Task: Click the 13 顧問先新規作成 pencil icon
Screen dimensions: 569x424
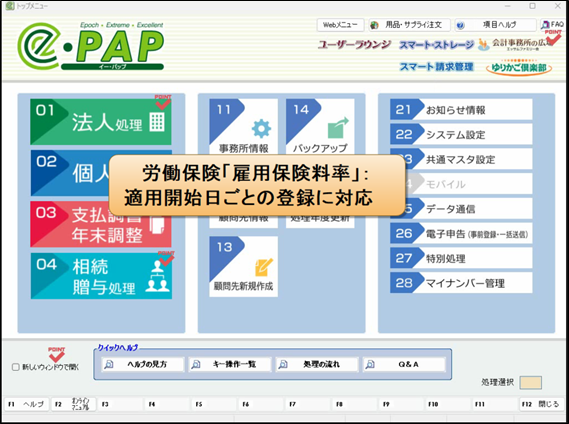Action: 263,267
